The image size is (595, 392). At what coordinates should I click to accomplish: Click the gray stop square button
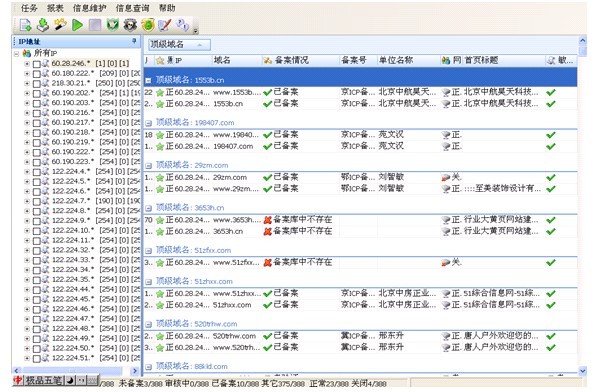pyautogui.click(x=95, y=25)
